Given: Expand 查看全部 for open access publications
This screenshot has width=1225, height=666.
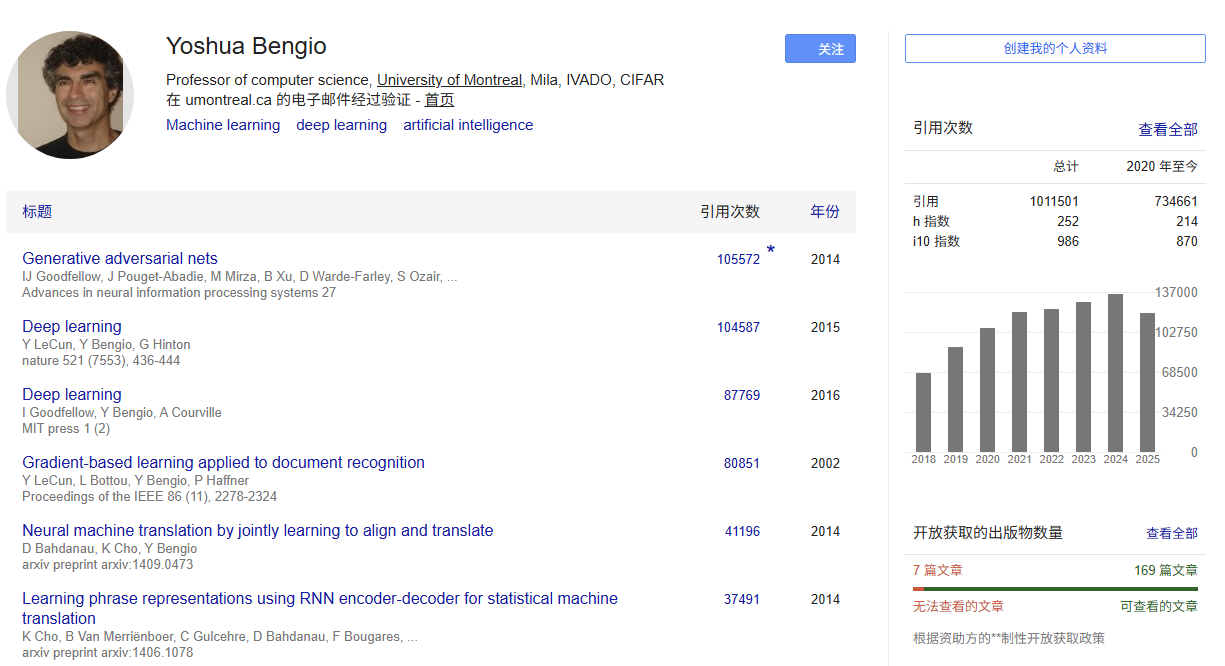Looking at the screenshot, I should point(1171,534).
